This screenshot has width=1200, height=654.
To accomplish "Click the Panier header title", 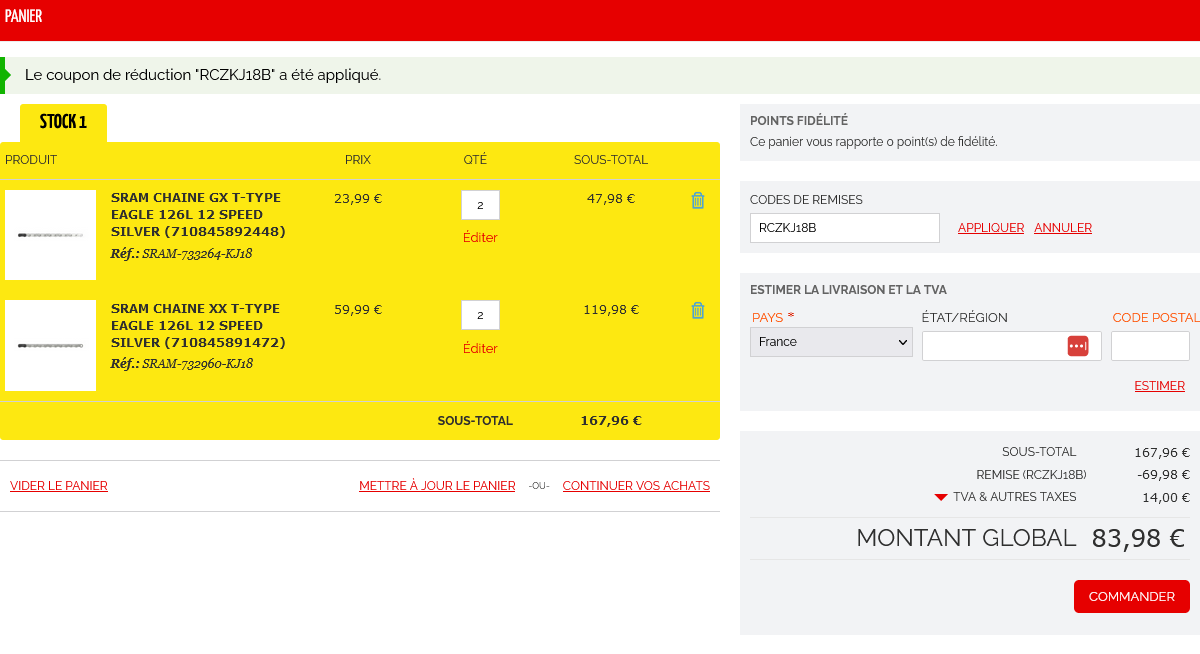I will pyautogui.click(x=24, y=16).
